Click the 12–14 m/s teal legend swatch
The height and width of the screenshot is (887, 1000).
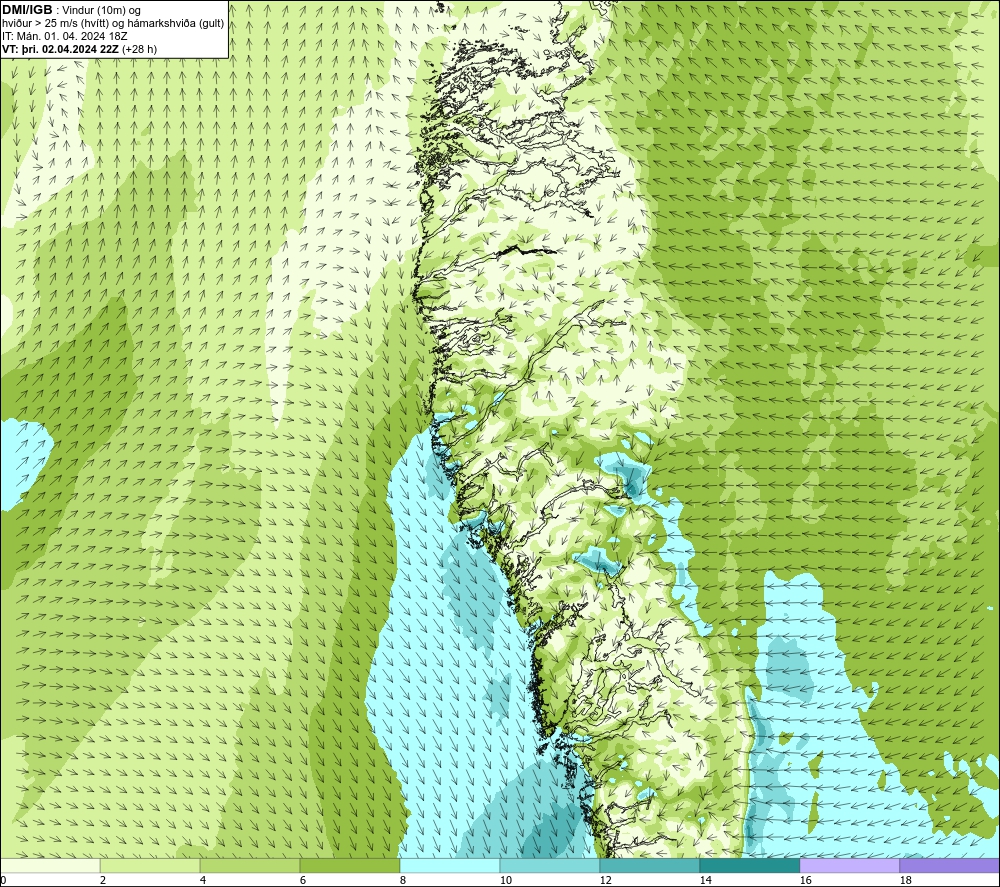tap(650, 866)
